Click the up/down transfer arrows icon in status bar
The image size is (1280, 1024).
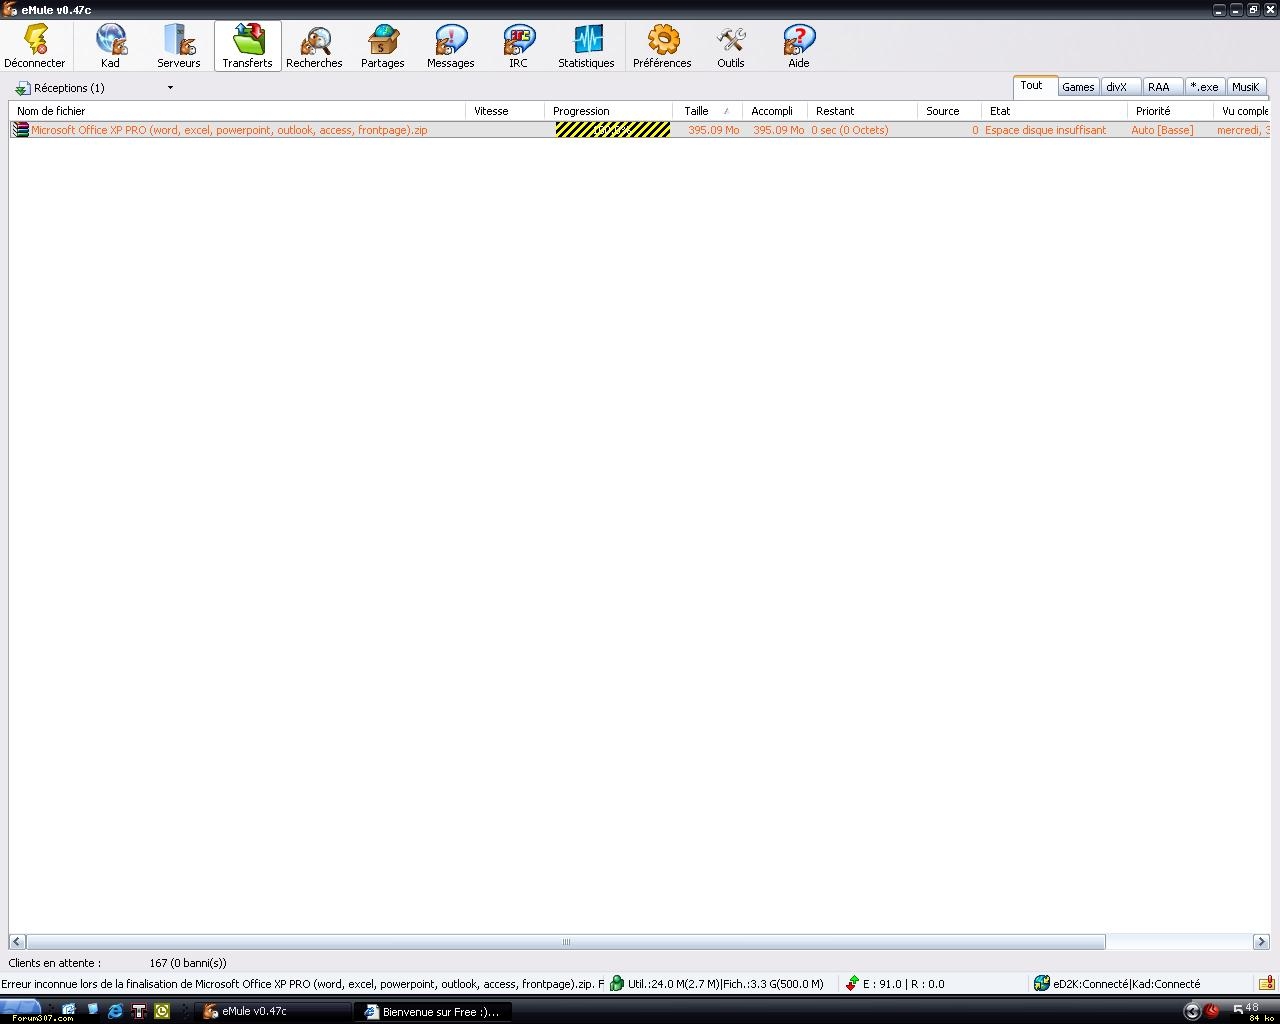(x=852, y=984)
